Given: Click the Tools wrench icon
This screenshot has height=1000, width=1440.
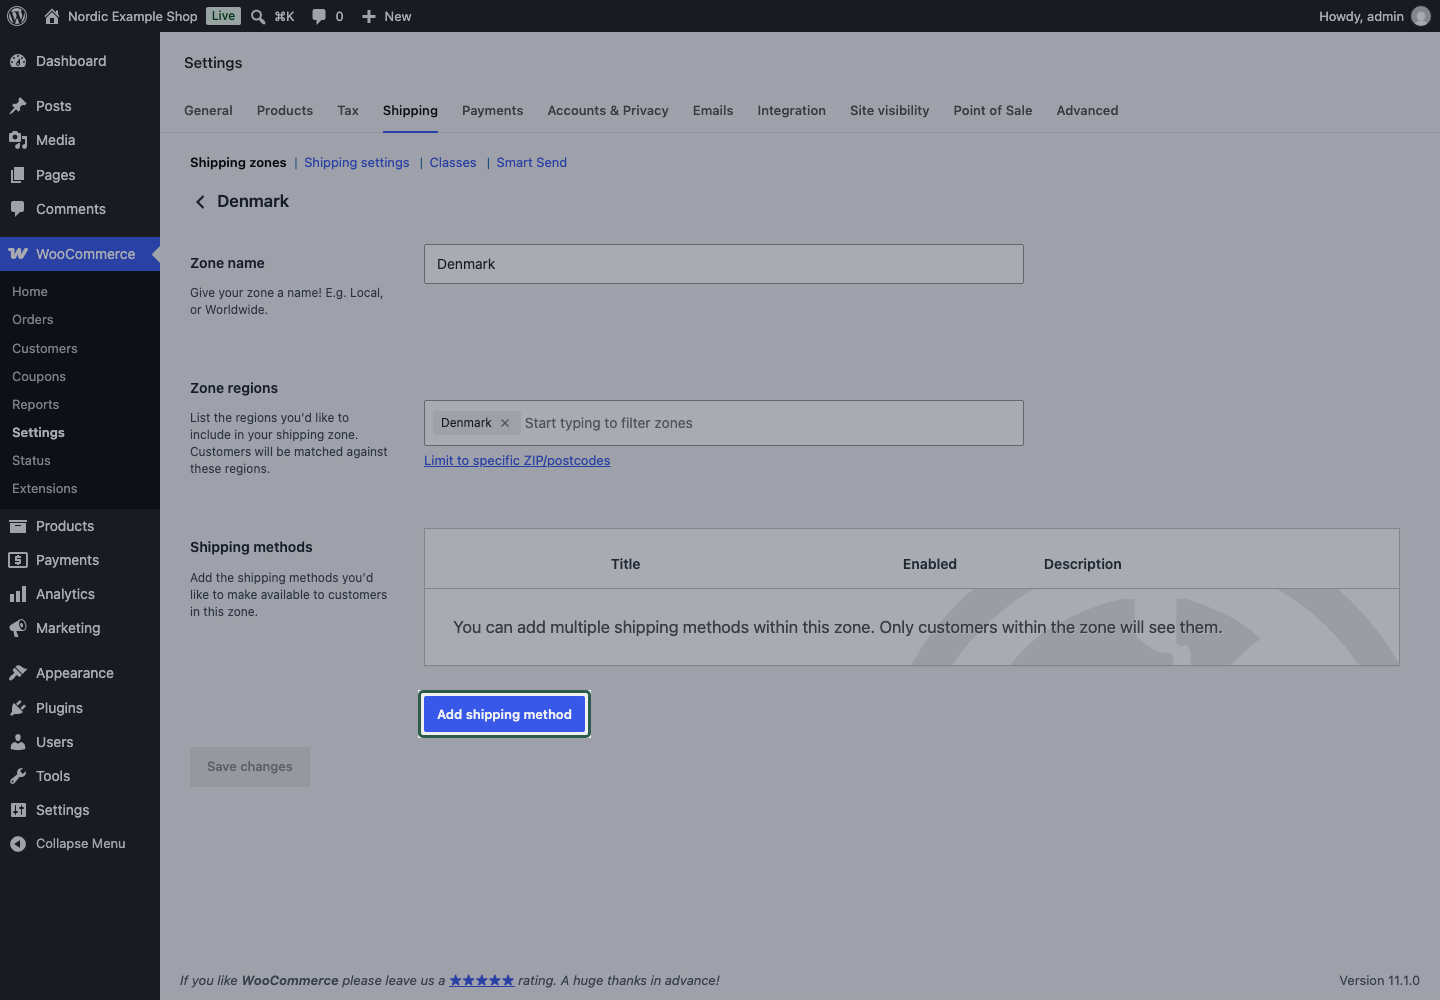Looking at the screenshot, I should tap(18, 776).
